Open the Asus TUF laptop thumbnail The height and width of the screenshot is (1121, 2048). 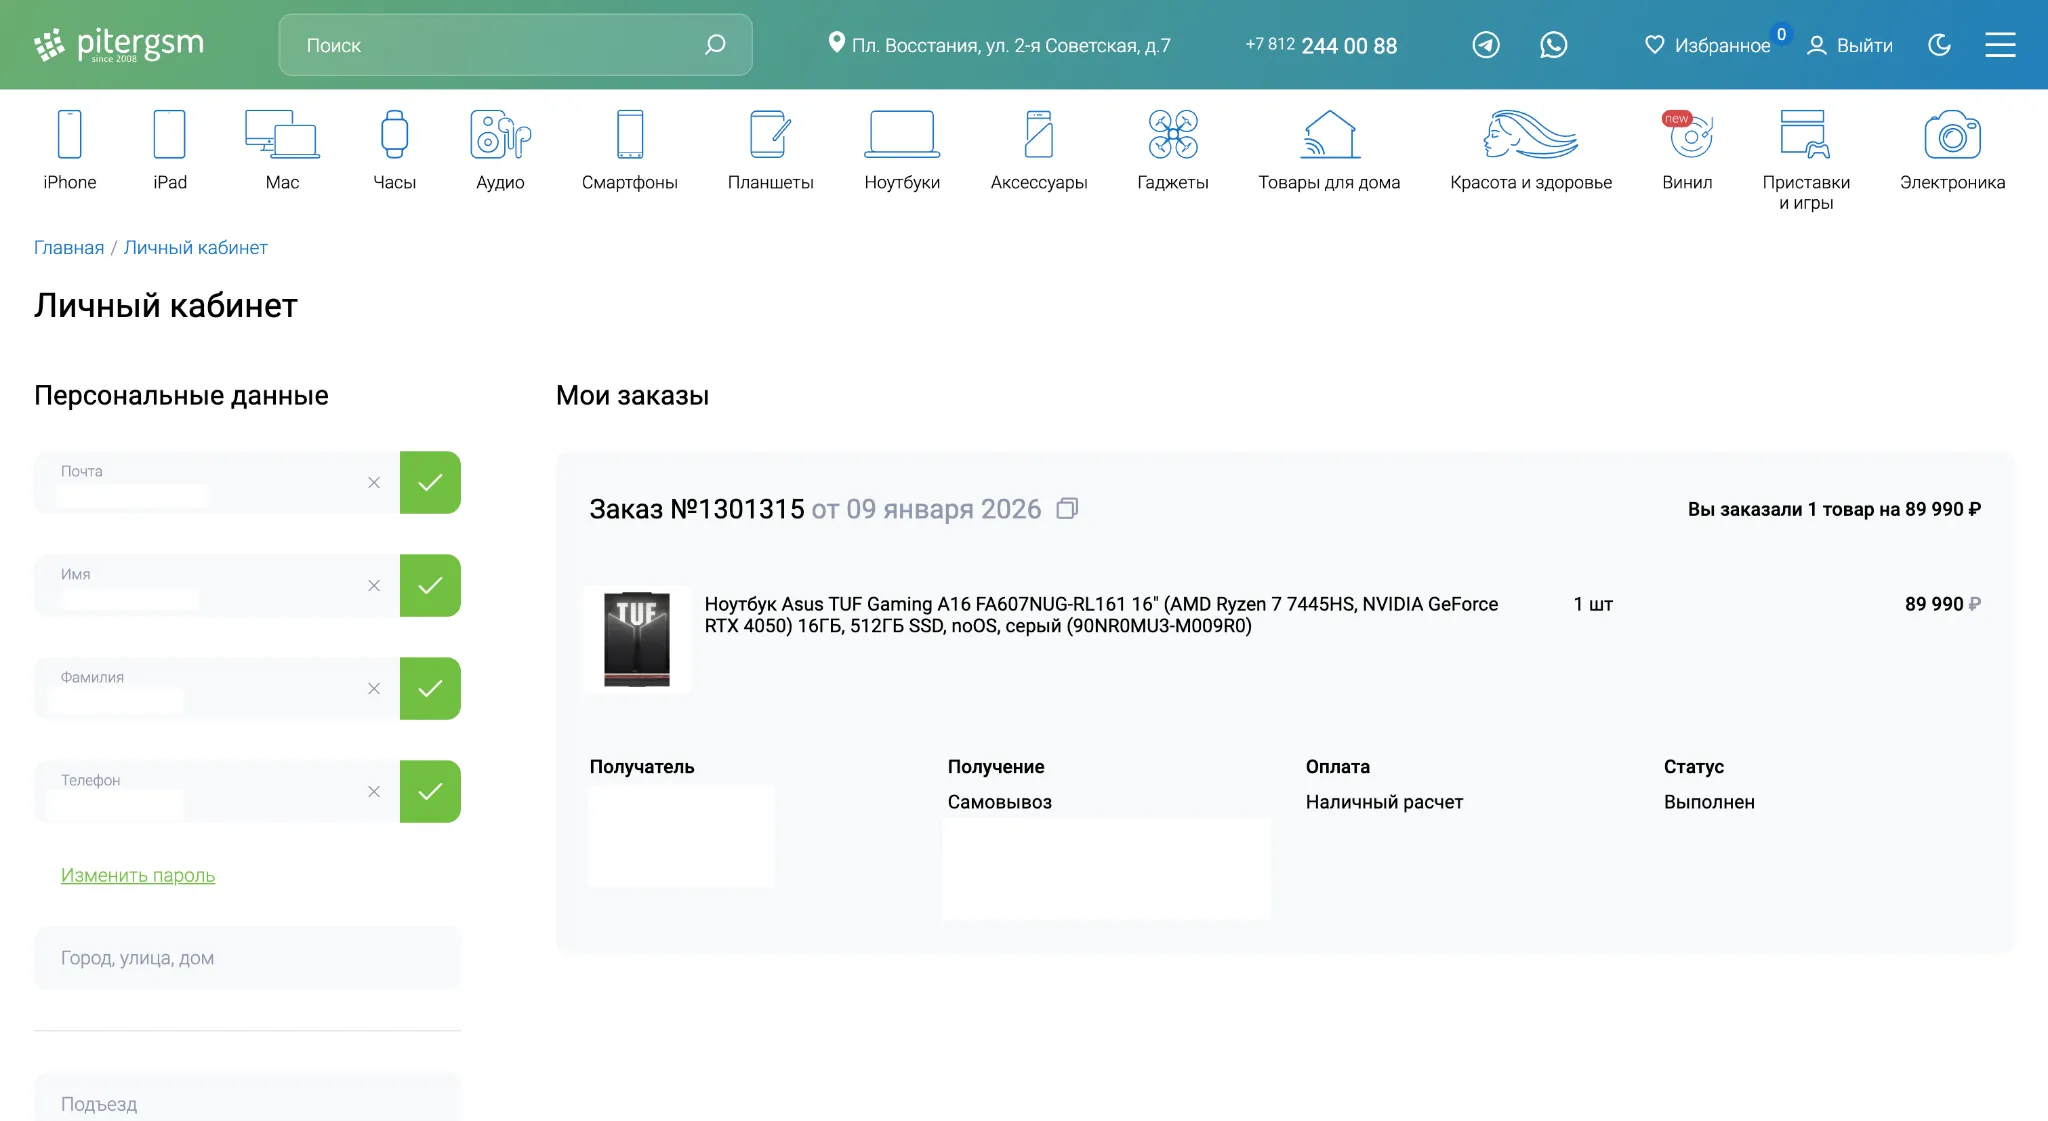click(x=637, y=640)
